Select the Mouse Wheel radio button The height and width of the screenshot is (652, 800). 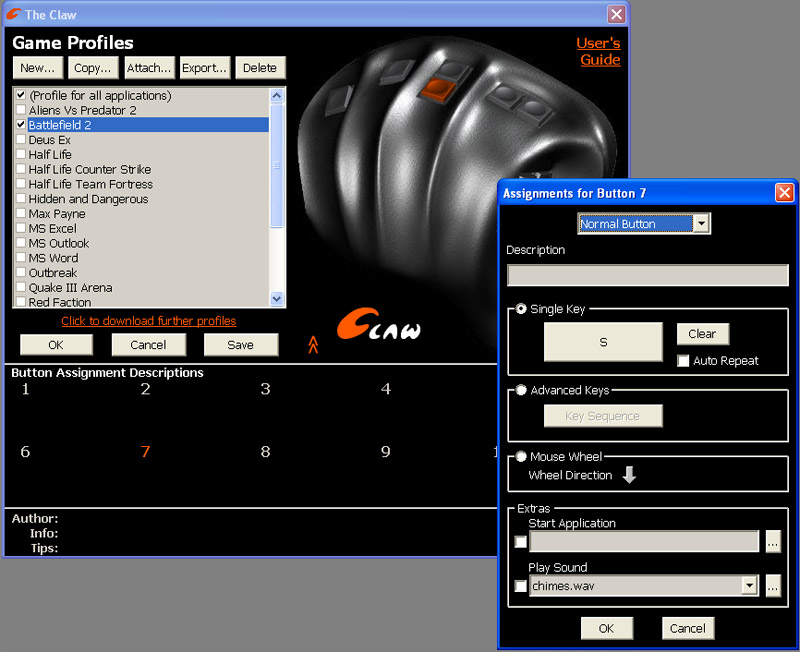pos(521,456)
